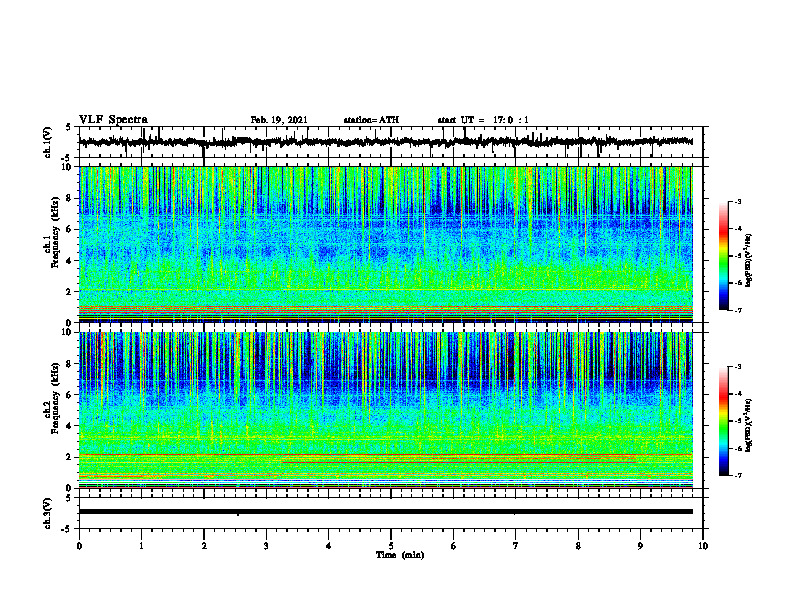
Task: Click time axis tick label "8"
Action: click(x=578, y=546)
